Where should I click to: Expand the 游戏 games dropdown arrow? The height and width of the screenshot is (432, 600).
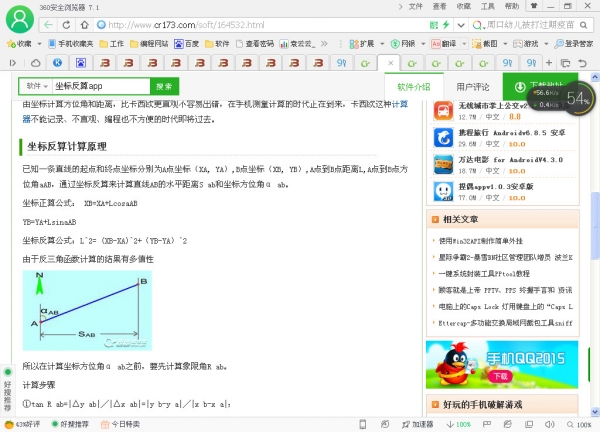point(546,44)
